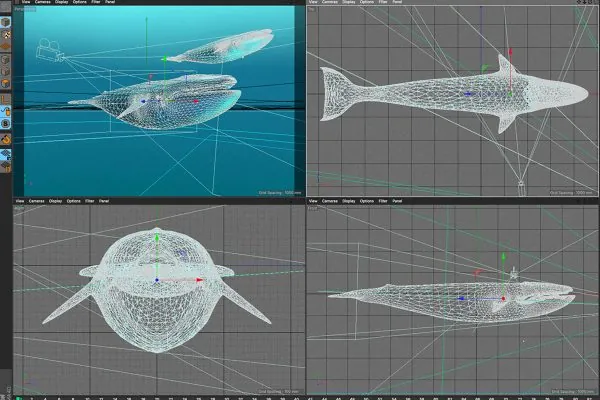
Task: Open View menu in top viewport
Action: point(313,2)
